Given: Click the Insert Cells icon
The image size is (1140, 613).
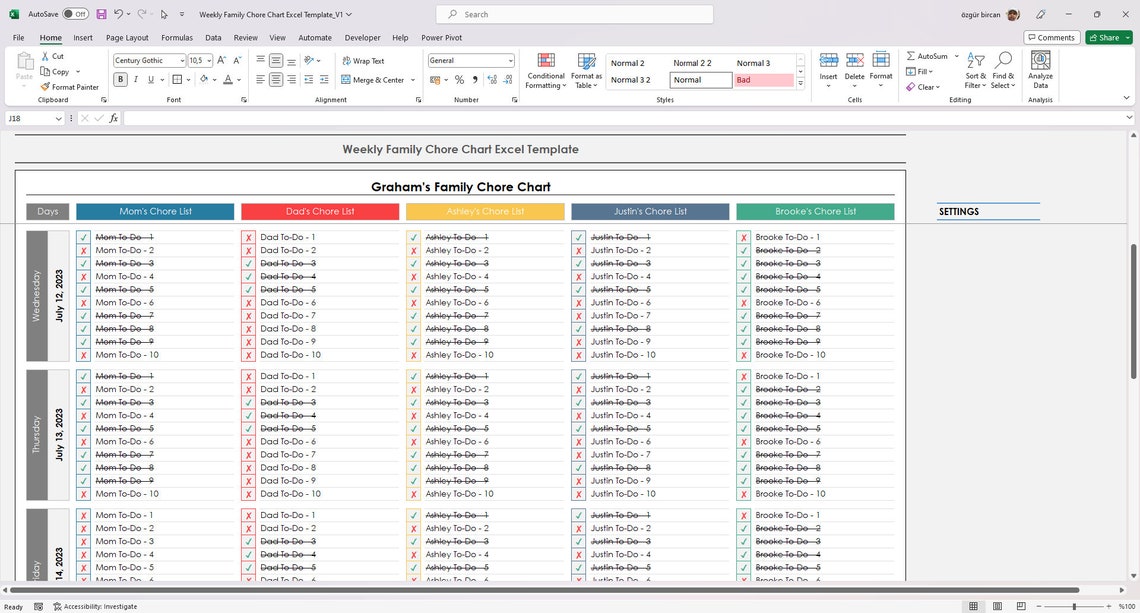Looking at the screenshot, I should coord(828,68).
